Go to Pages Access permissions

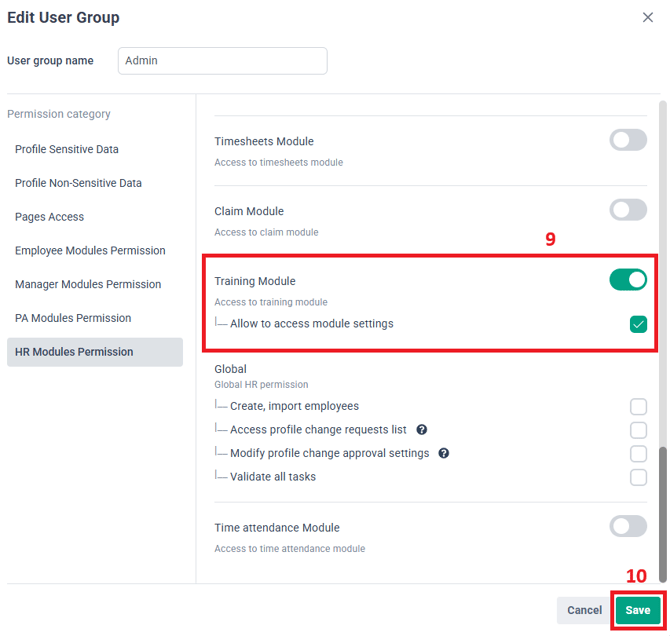point(50,217)
